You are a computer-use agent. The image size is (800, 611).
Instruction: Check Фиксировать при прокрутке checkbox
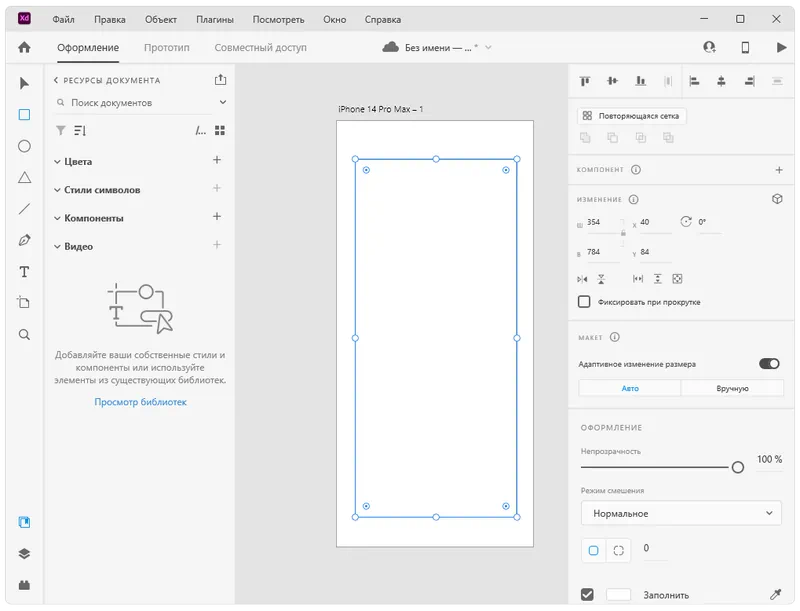coord(584,301)
